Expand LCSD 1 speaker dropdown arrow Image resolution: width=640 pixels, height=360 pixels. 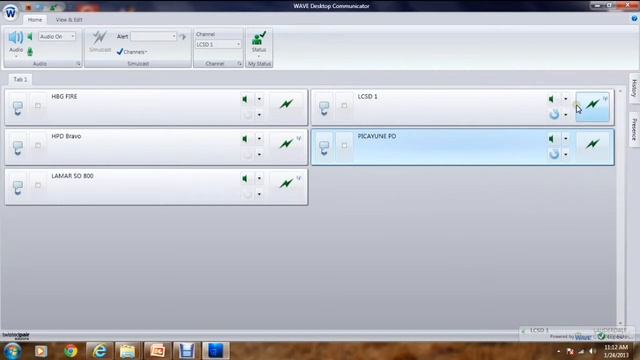(x=566, y=99)
